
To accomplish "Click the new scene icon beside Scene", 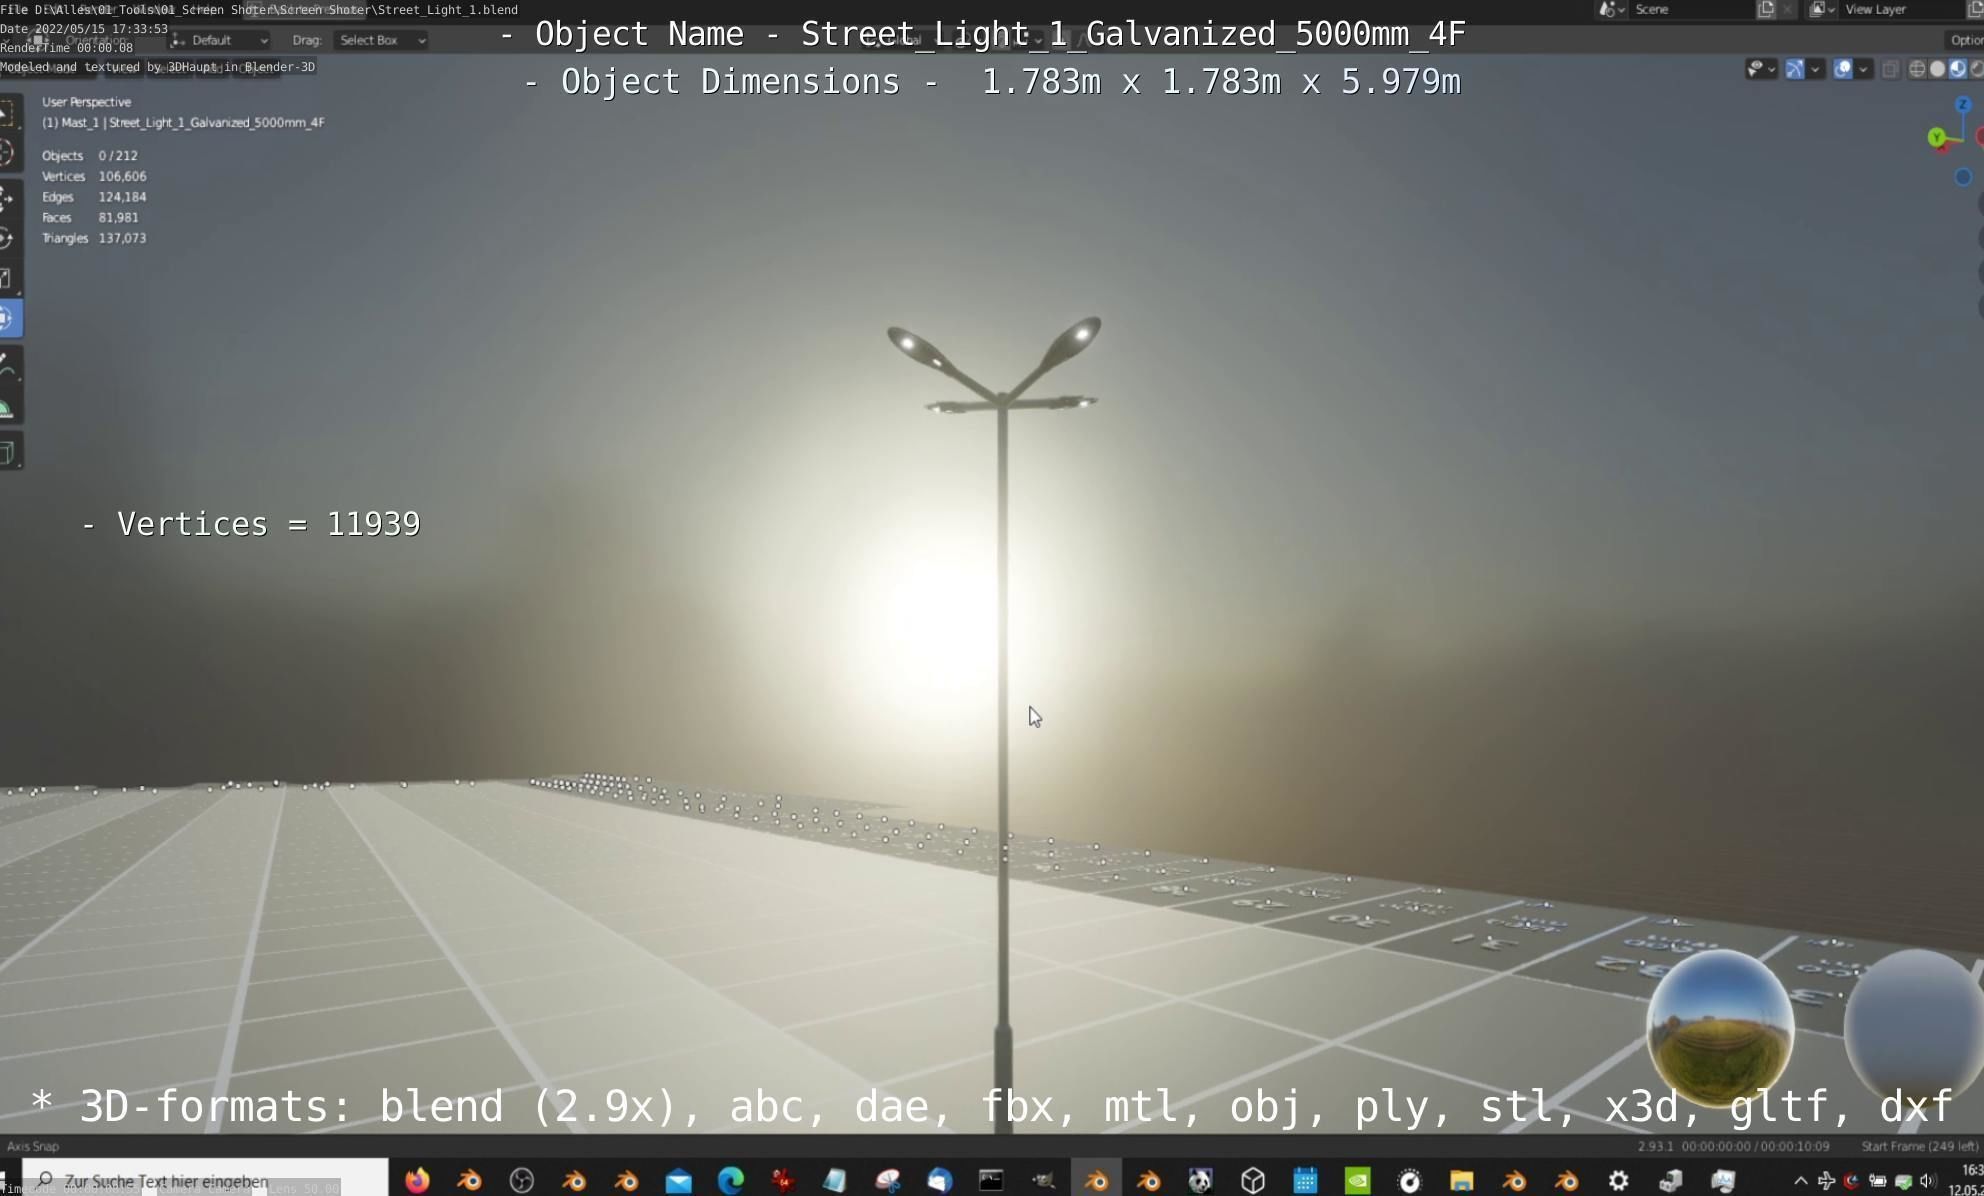I will tap(1766, 9).
